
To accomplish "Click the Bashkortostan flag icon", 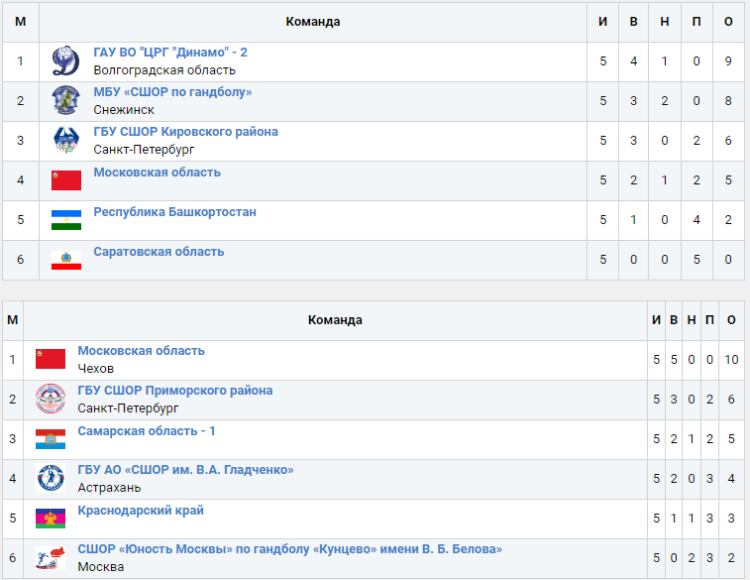I will [x=66, y=220].
